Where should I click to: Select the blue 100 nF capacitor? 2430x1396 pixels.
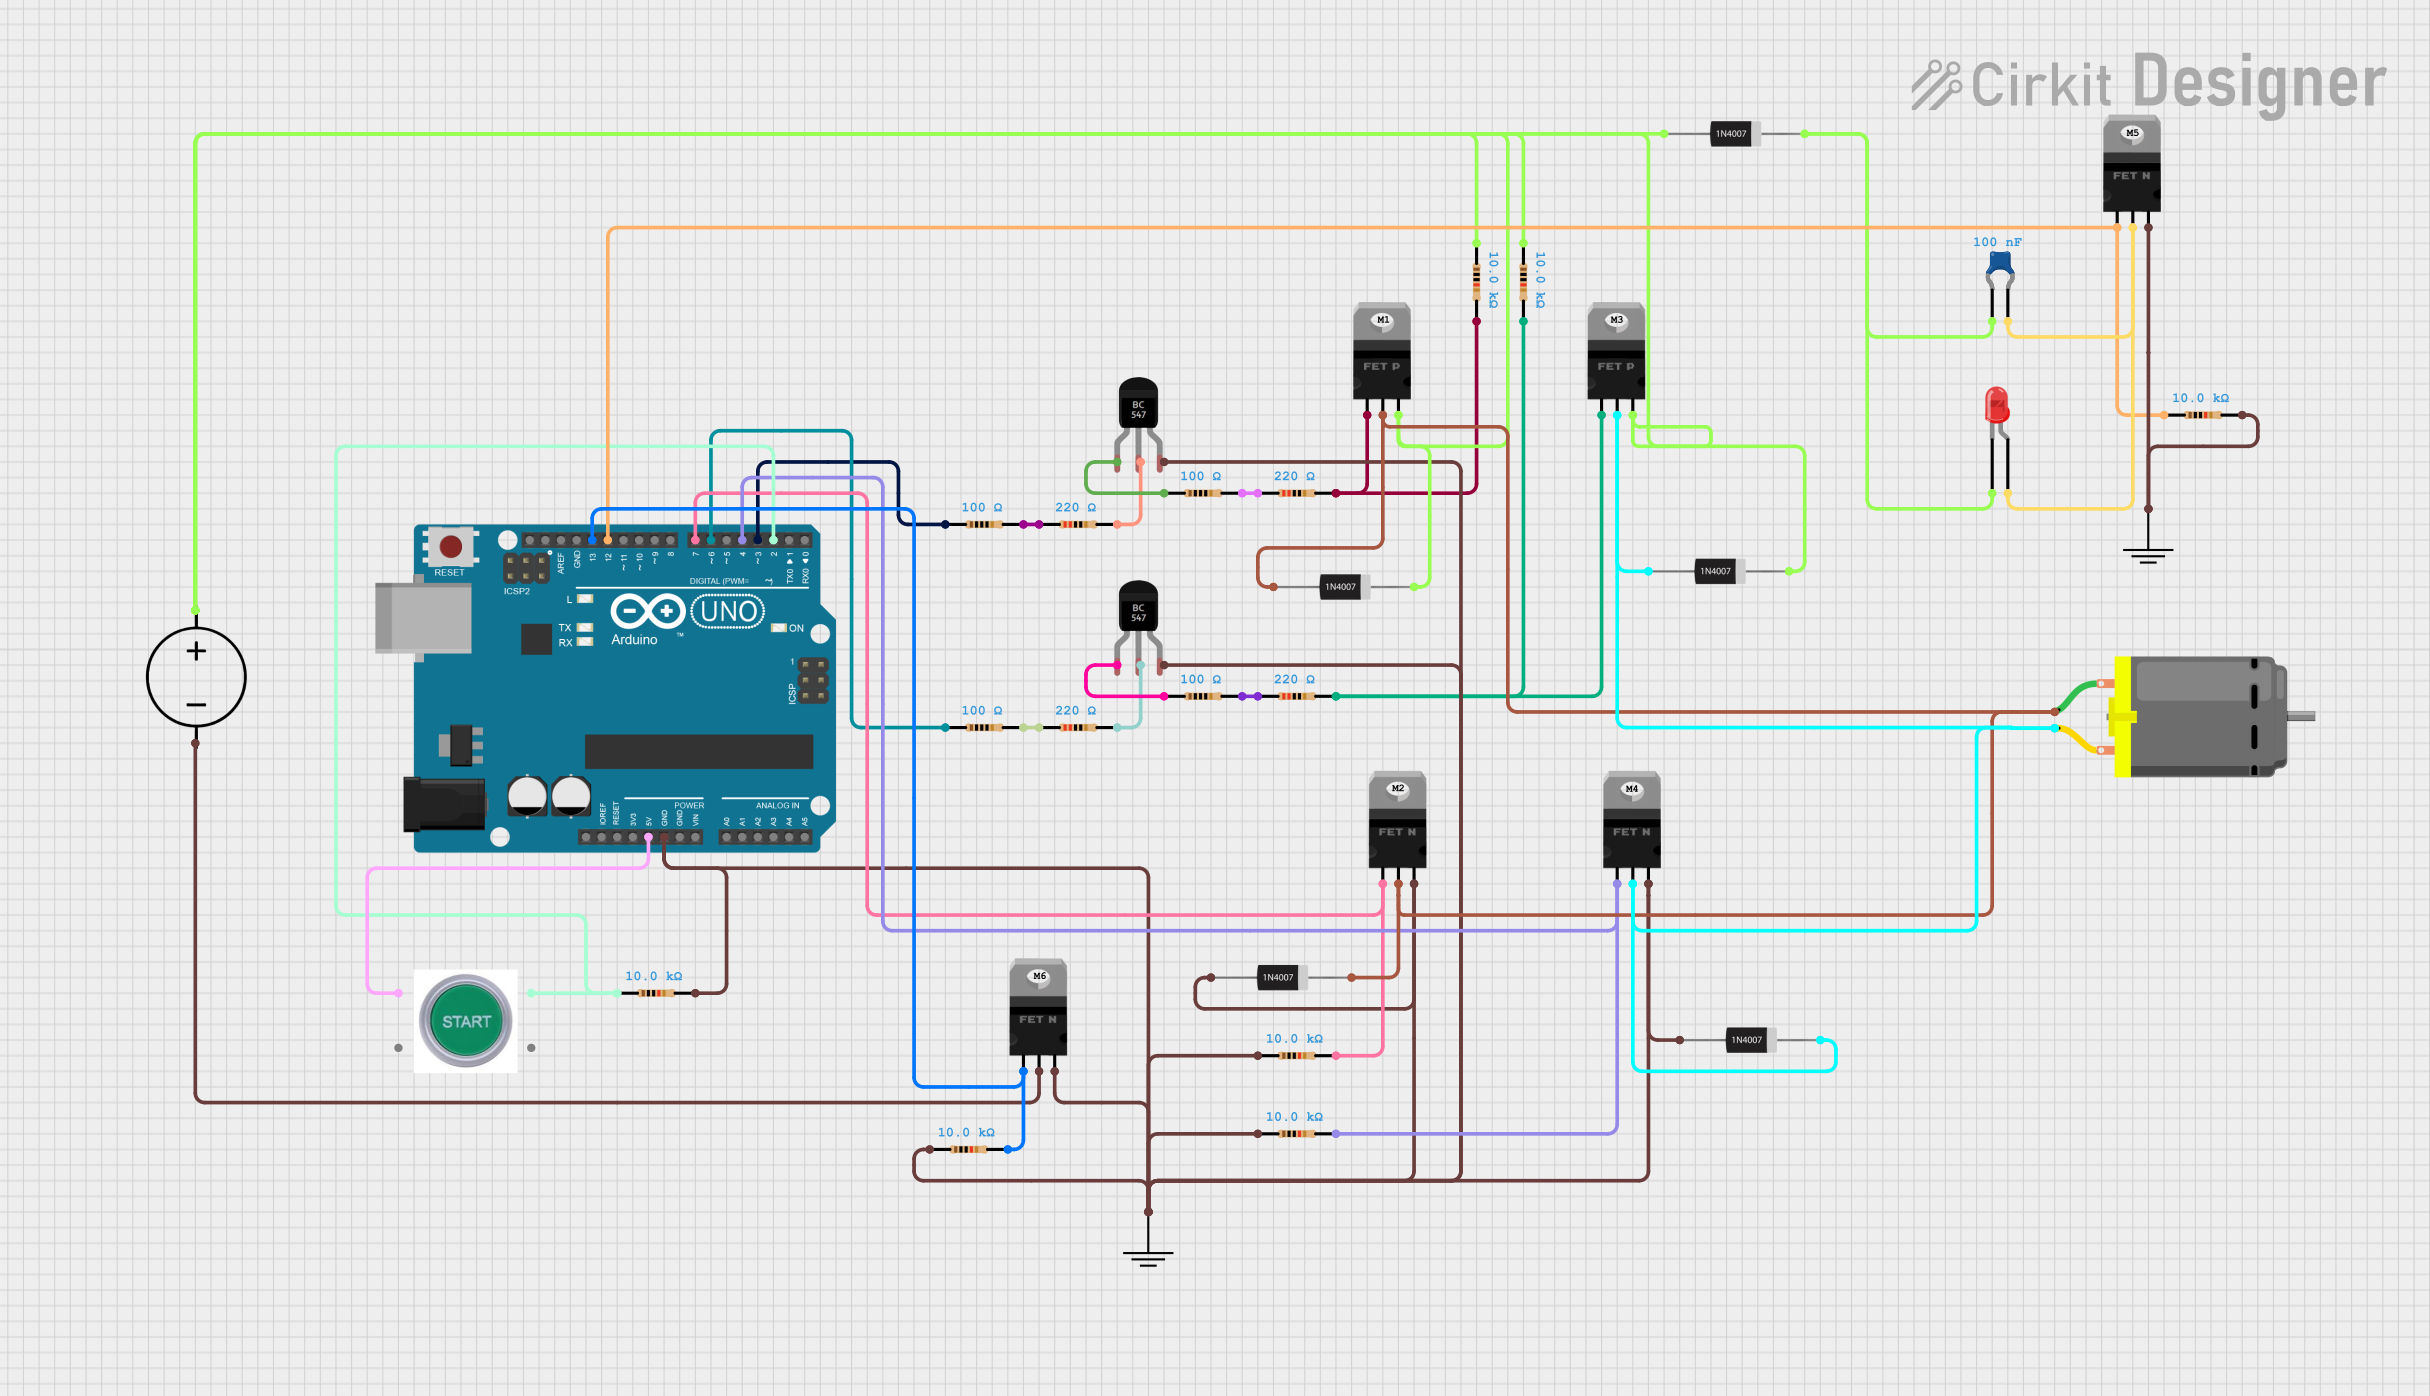point(1999,264)
